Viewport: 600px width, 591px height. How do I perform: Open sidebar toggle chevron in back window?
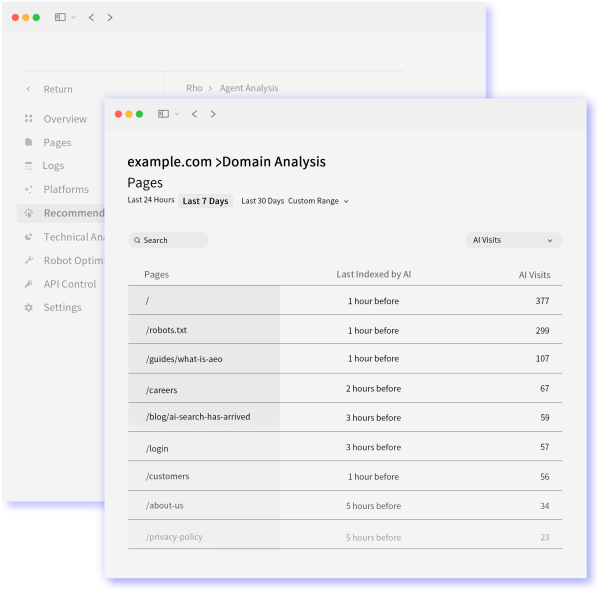coord(73,17)
